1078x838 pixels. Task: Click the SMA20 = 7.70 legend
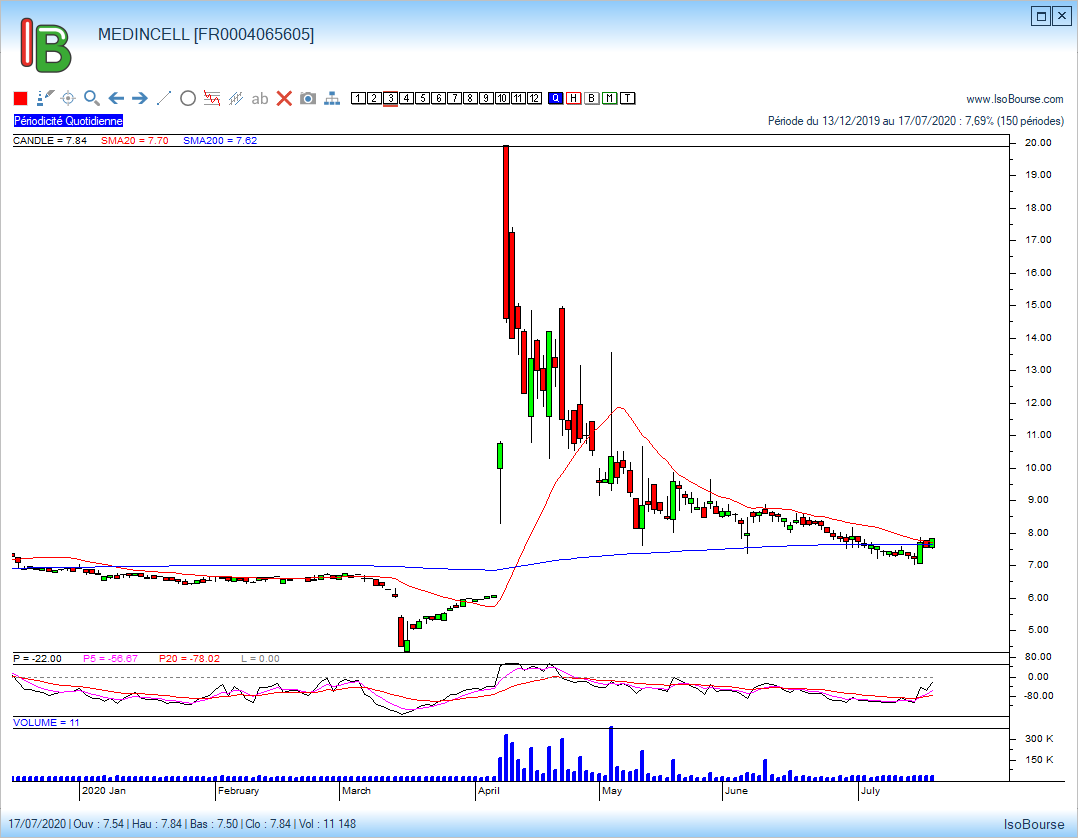pos(135,140)
